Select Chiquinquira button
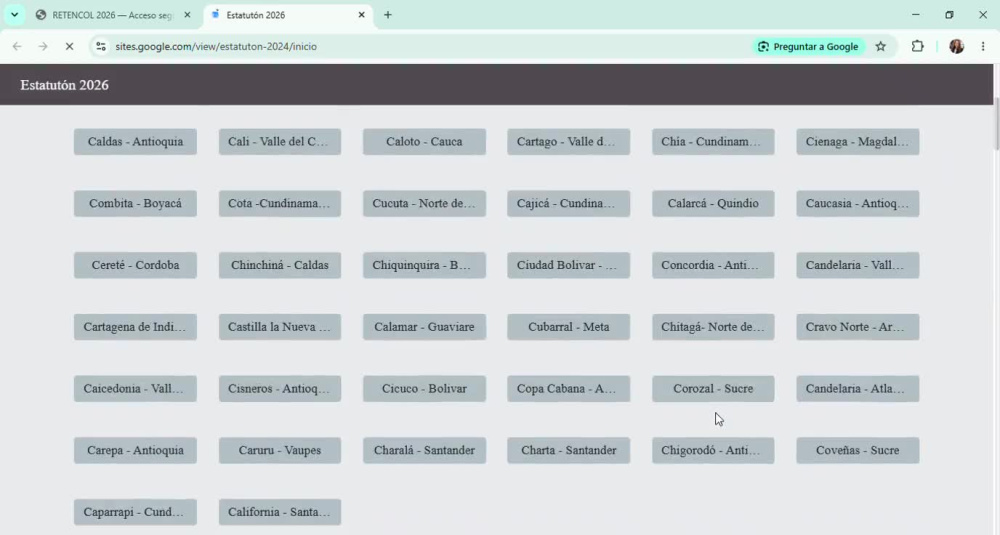The height and width of the screenshot is (535, 1000). click(424, 265)
